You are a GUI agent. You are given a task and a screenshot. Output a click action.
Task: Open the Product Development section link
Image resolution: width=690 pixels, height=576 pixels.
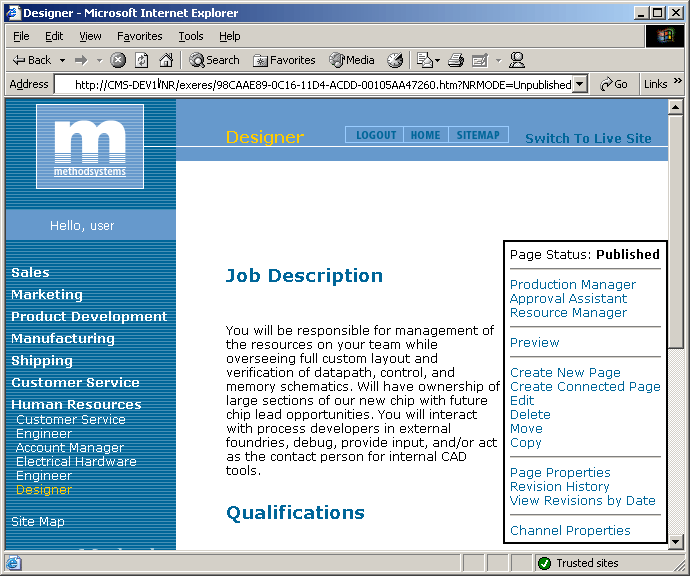(89, 316)
